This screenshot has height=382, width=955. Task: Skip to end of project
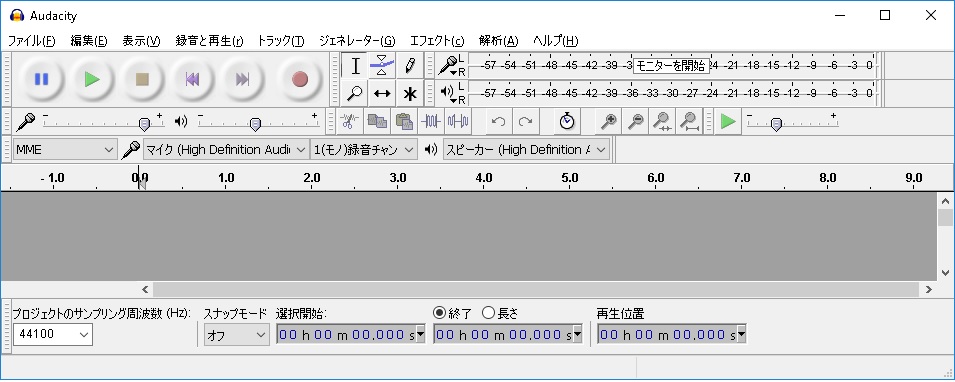[242, 79]
